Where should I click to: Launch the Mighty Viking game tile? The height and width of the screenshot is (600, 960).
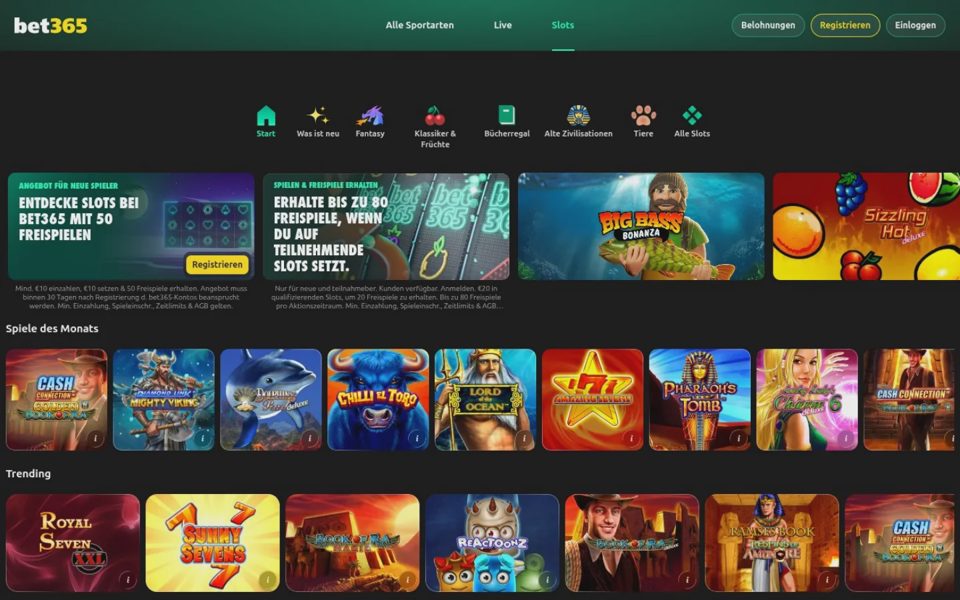point(163,399)
